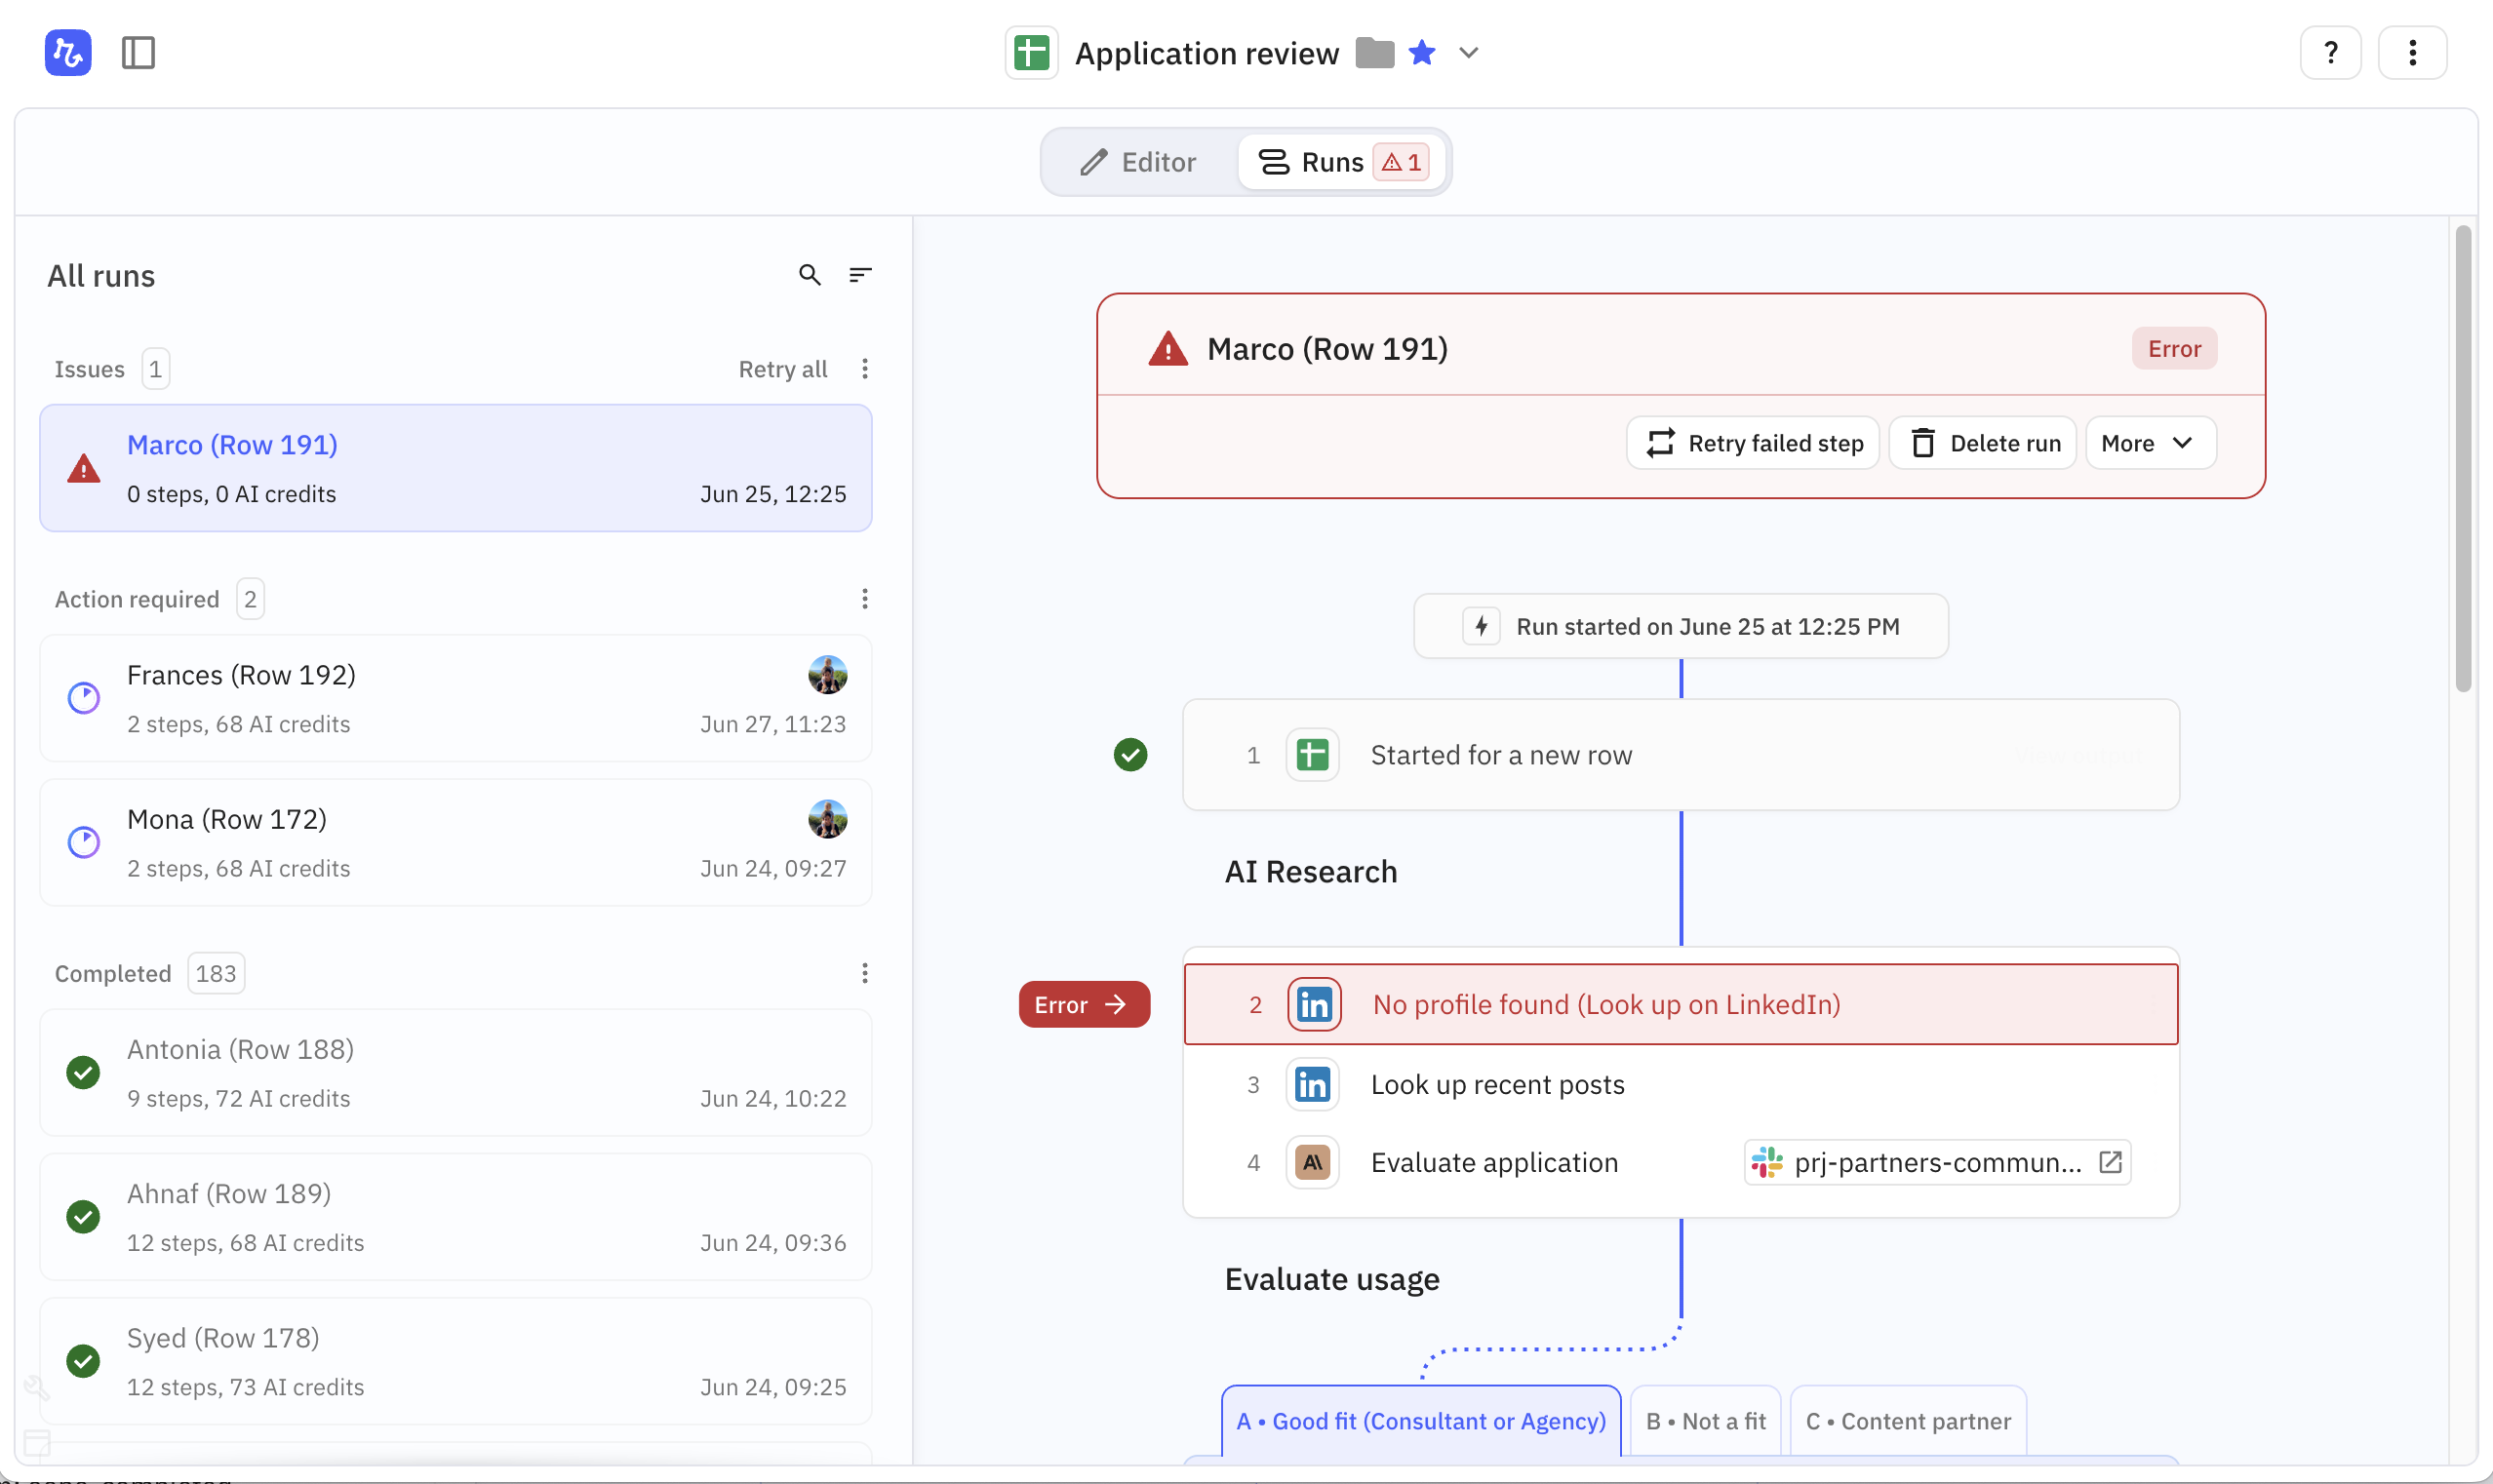Screen dimensions: 2493x1484
Task: Open the sort/filter runs icon
Action: coord(860,275)
